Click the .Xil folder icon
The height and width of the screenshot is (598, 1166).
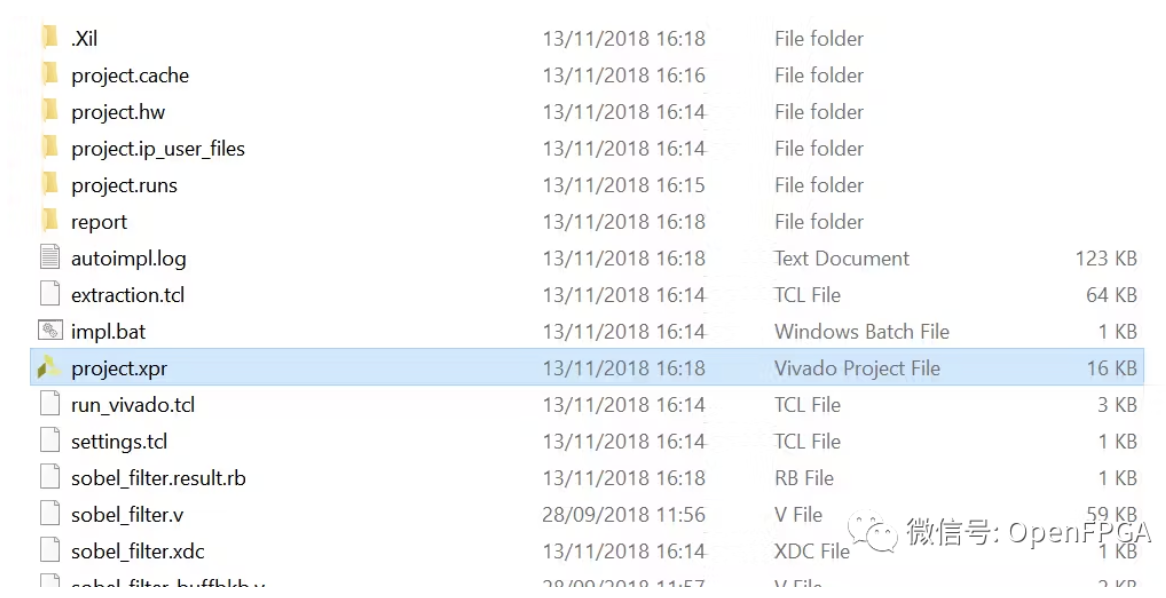[50, 39]
